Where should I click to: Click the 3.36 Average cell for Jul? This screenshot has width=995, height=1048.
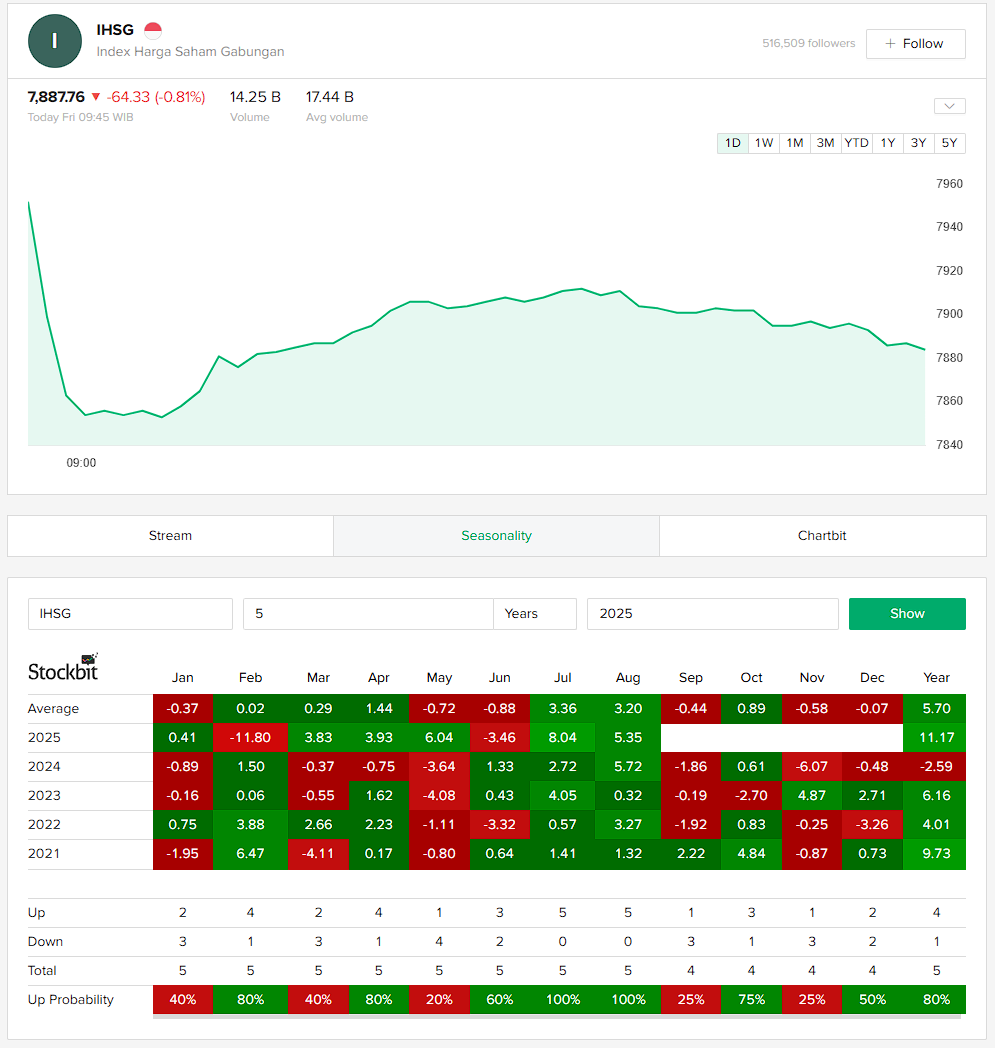click(563, 708)
